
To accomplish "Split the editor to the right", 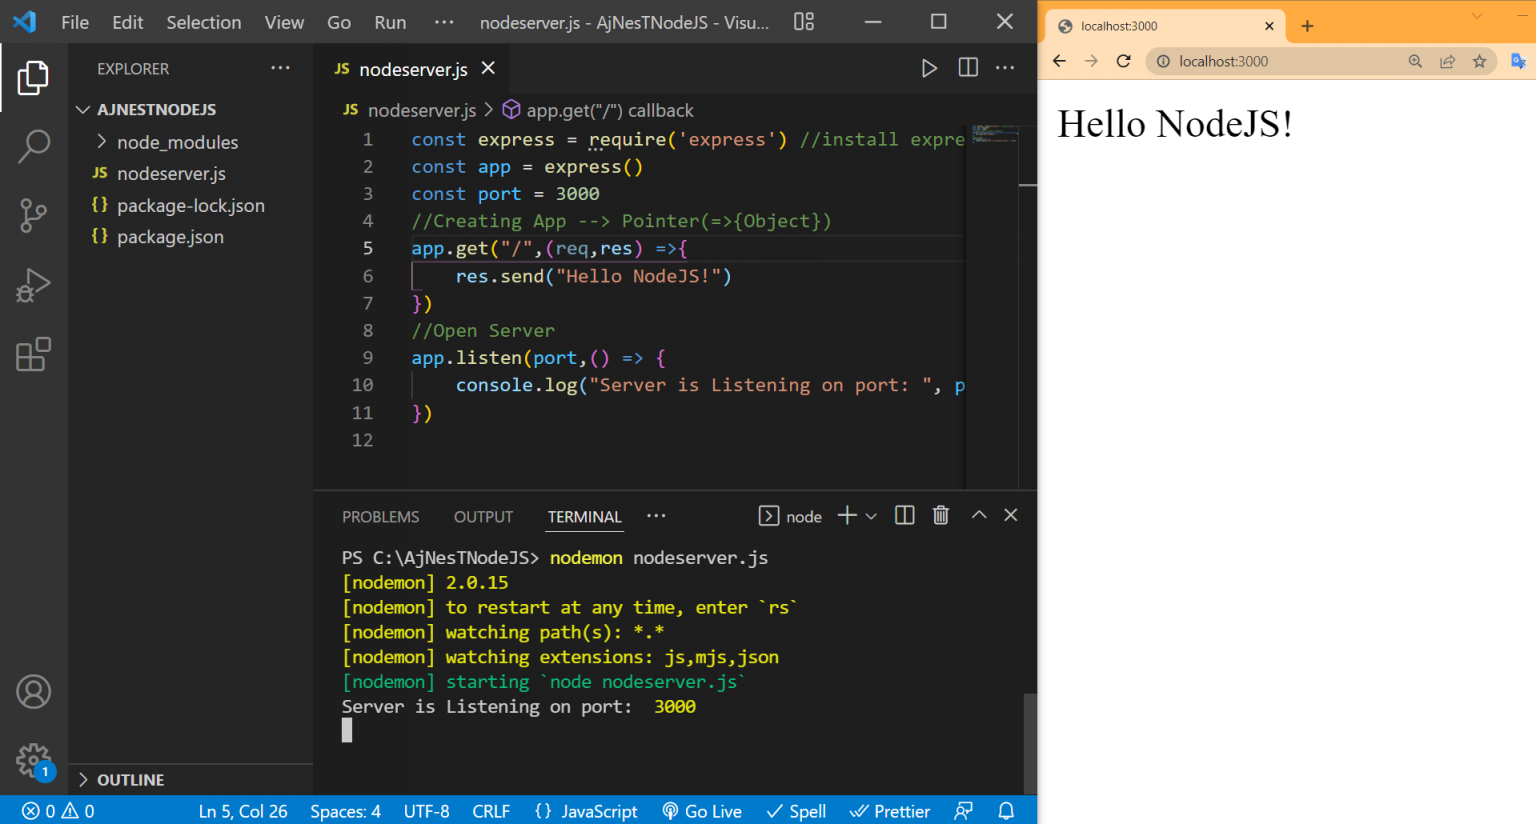I will click(968, 68).
